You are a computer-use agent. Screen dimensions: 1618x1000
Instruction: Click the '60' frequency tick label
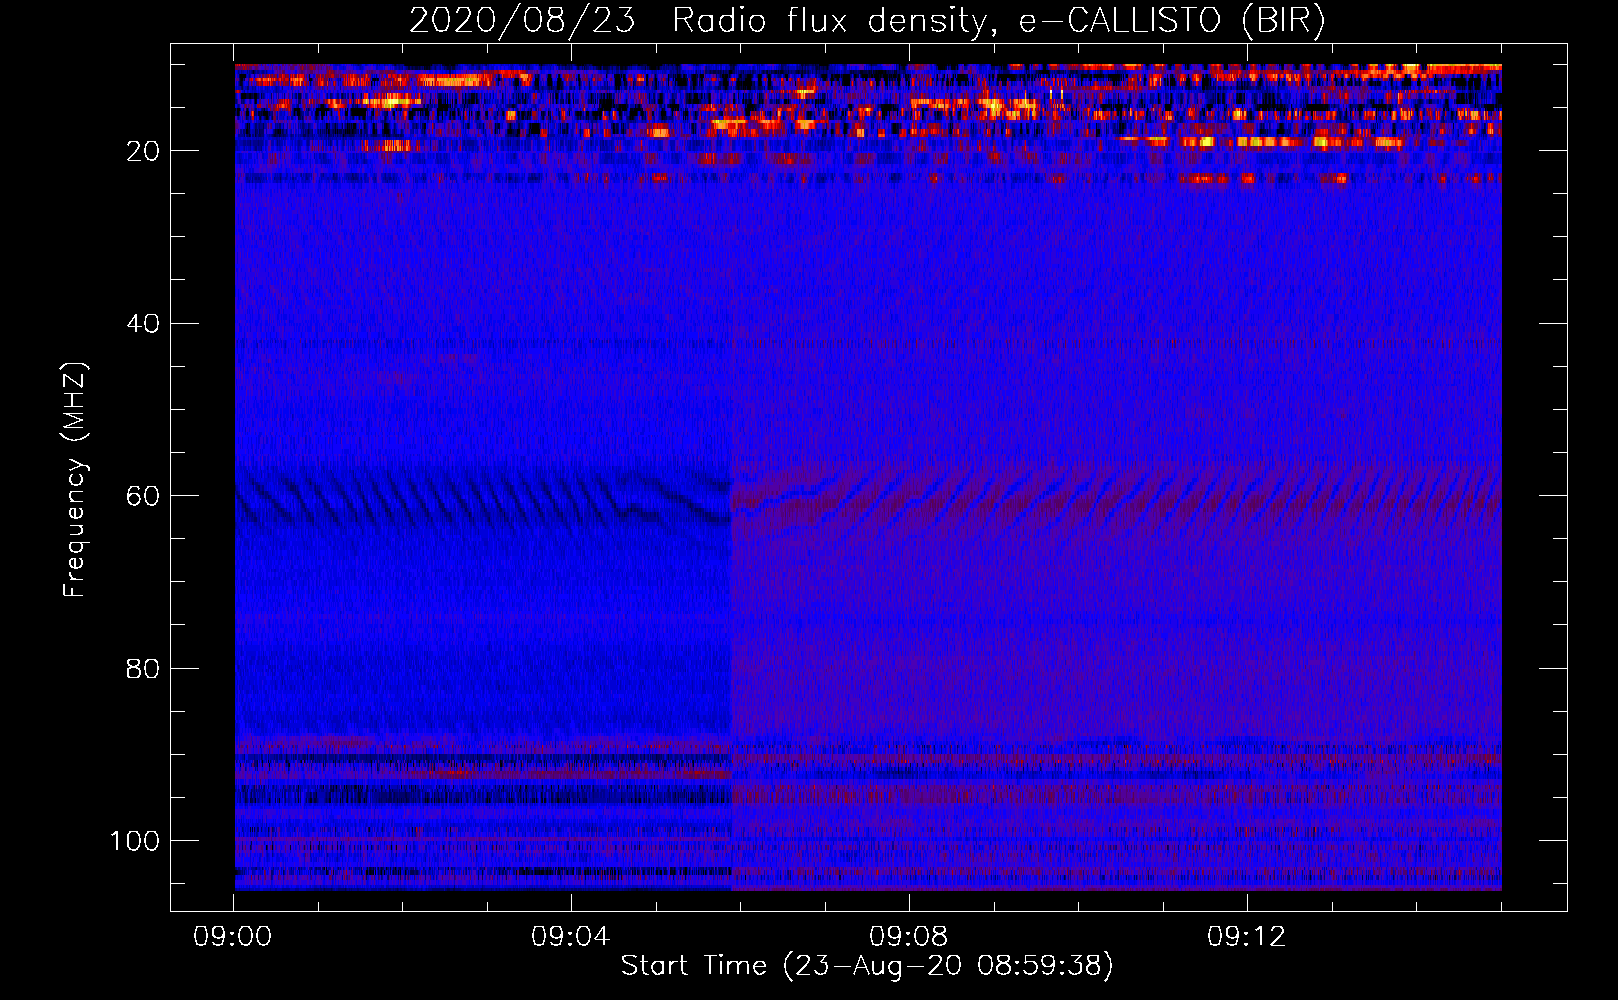pyautogui.click(x=143, y=496)
